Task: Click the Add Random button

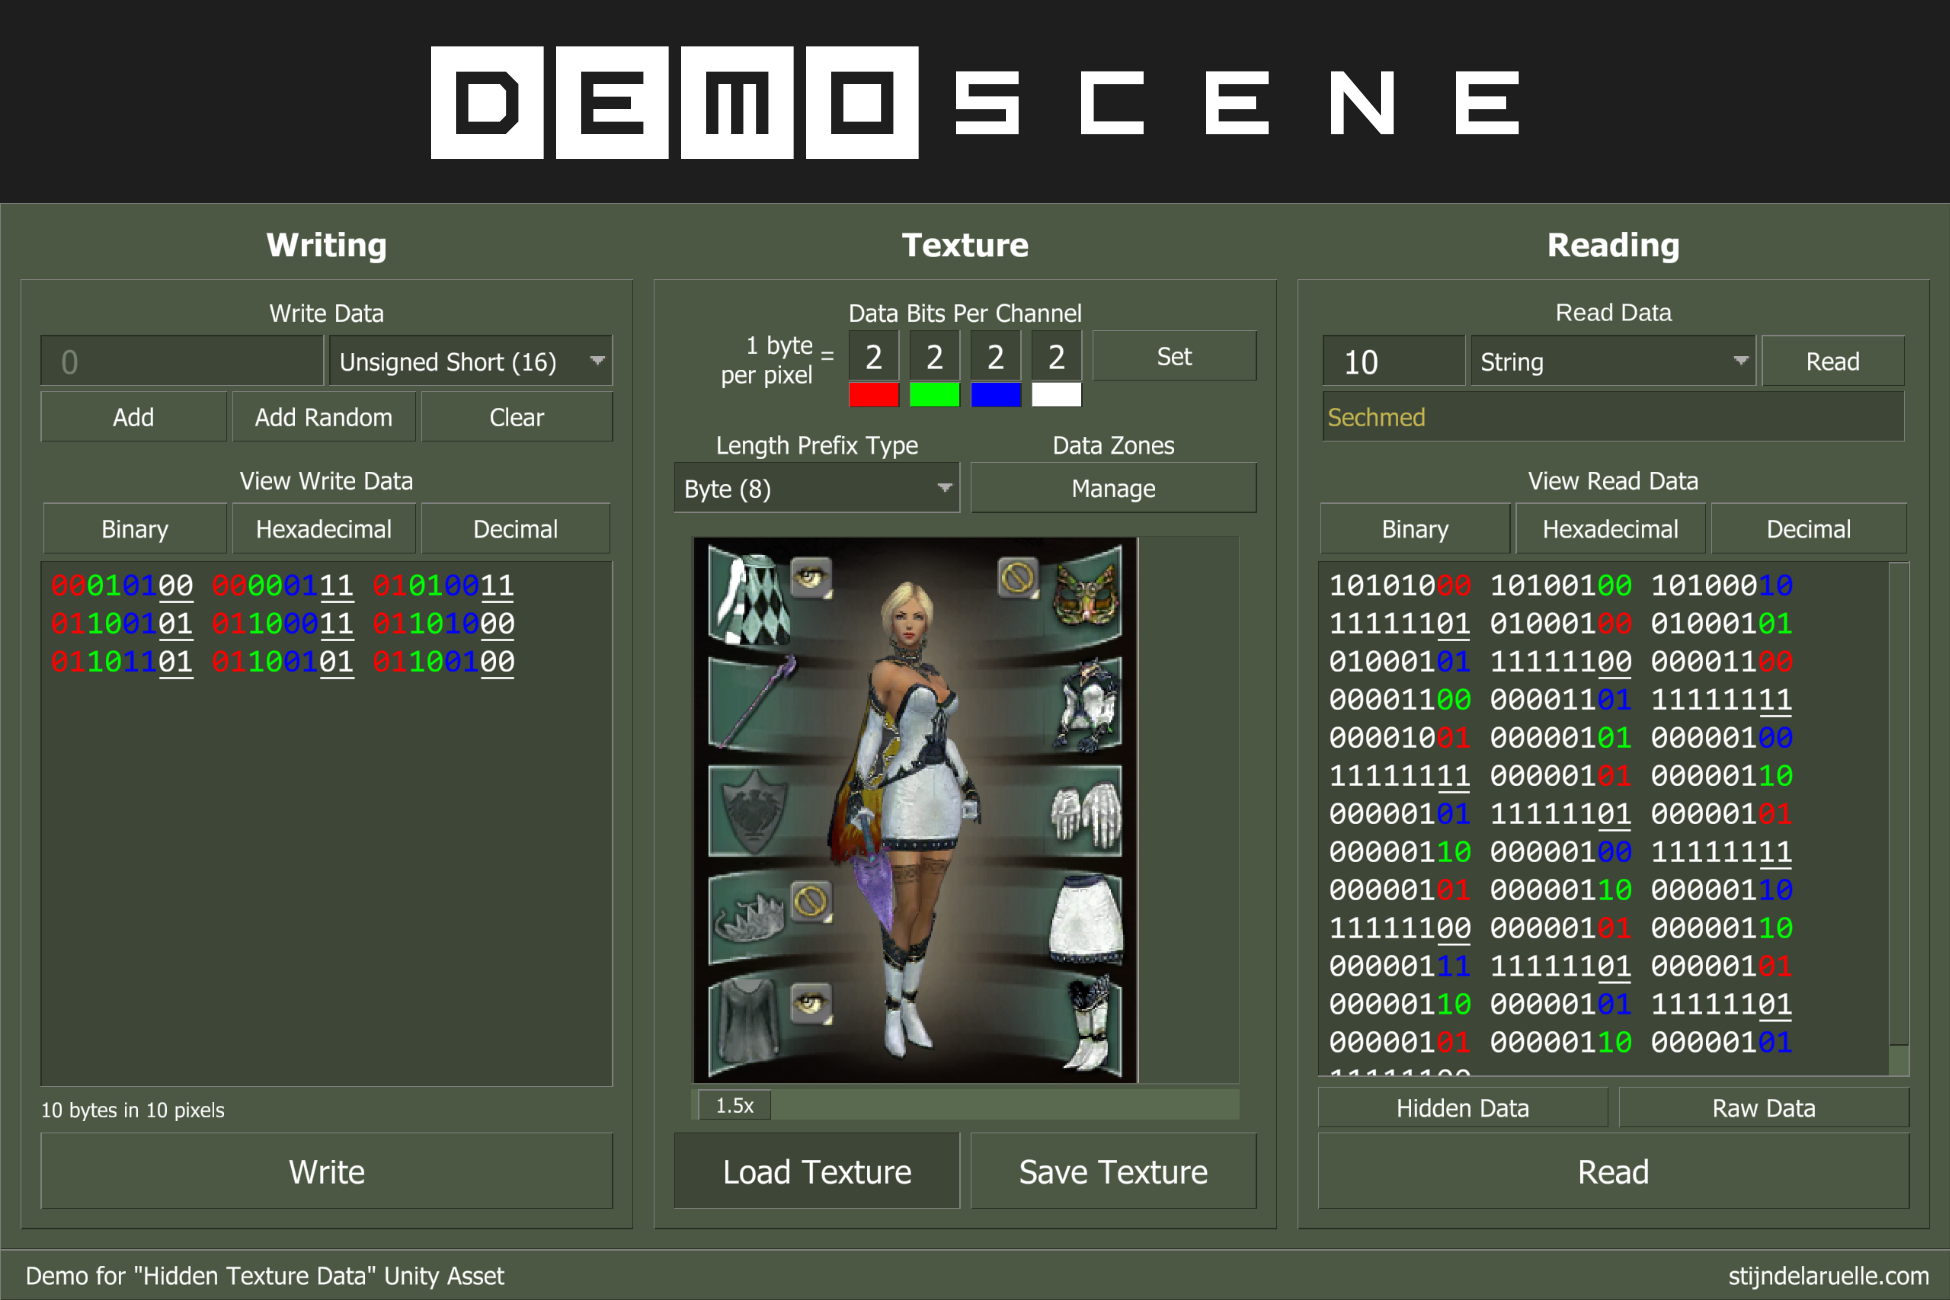Action: [323, 417]
